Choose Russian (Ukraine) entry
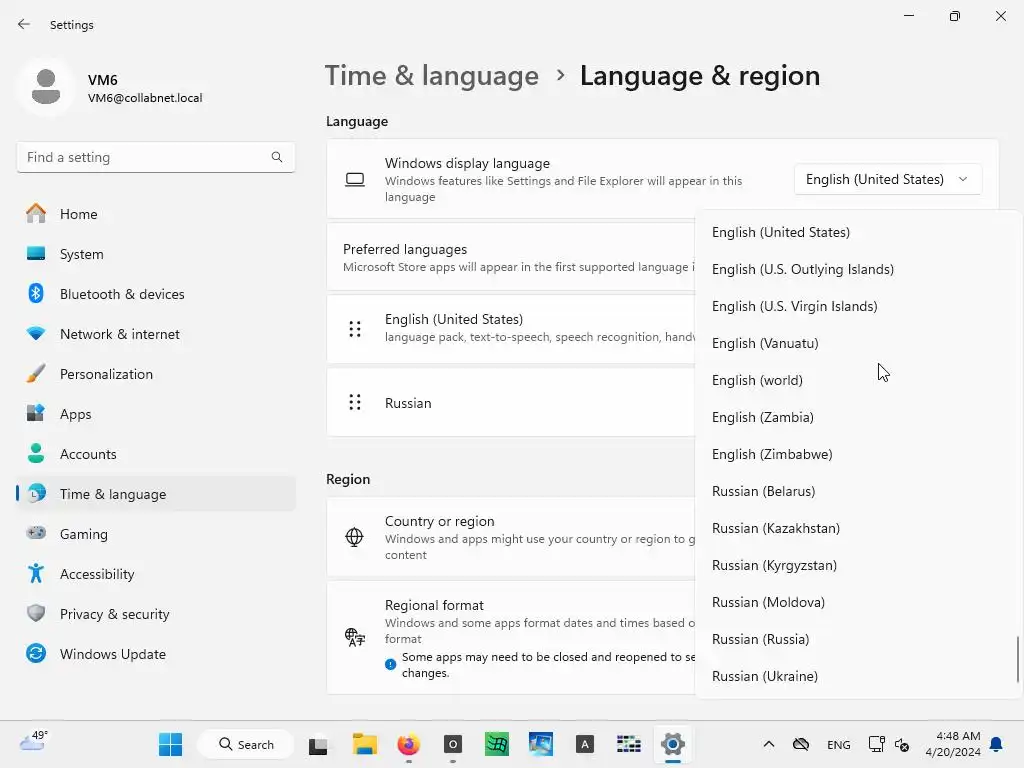1024x768 pixels. 858,676
